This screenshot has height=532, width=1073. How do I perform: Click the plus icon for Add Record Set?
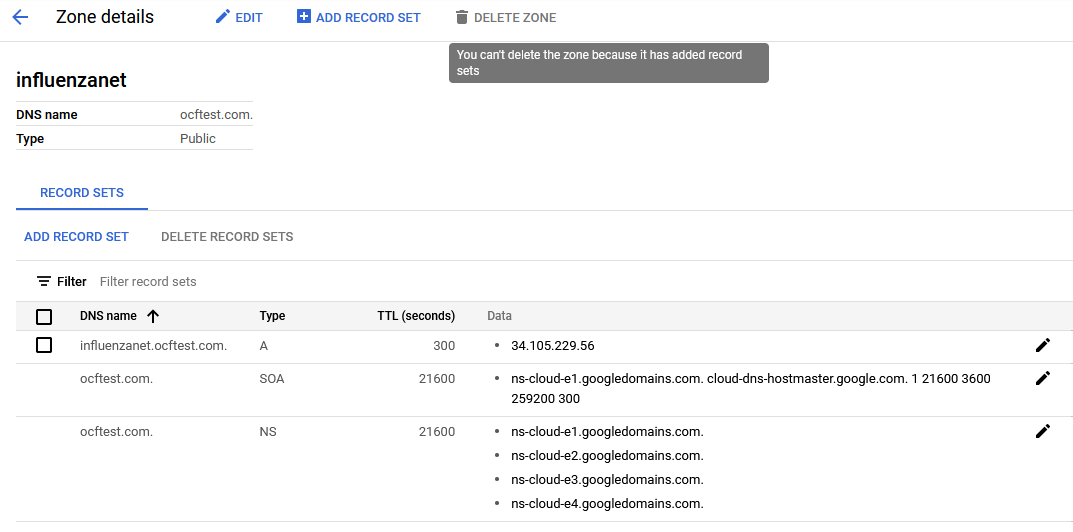(x=304, y=17)
